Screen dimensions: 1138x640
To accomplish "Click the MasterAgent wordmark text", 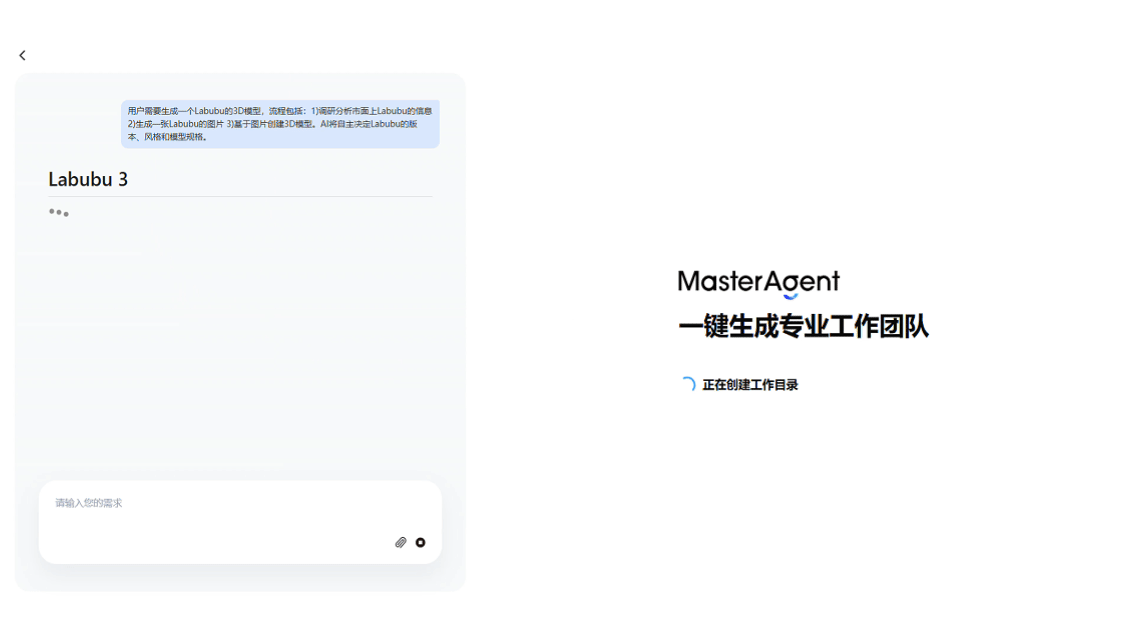I will [760, 281].
